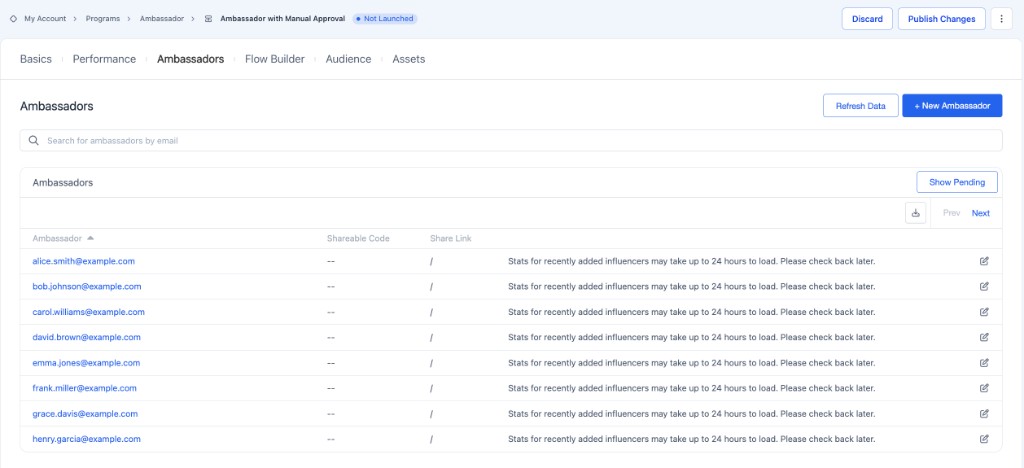Click the edit icon for bob.johnson@example.com
Image resolution: width=1024 pixels, height=468 pixels.
tap(984, 287)
